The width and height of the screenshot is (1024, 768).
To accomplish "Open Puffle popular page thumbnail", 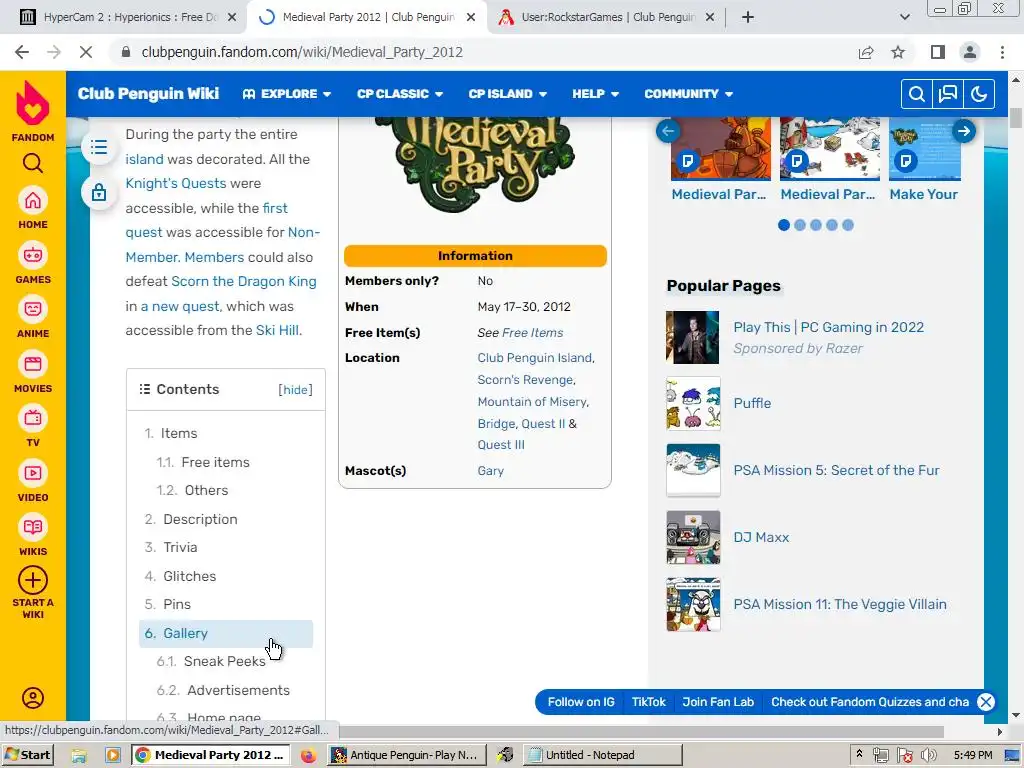I will pyautogui.click(x=693, y=403).
